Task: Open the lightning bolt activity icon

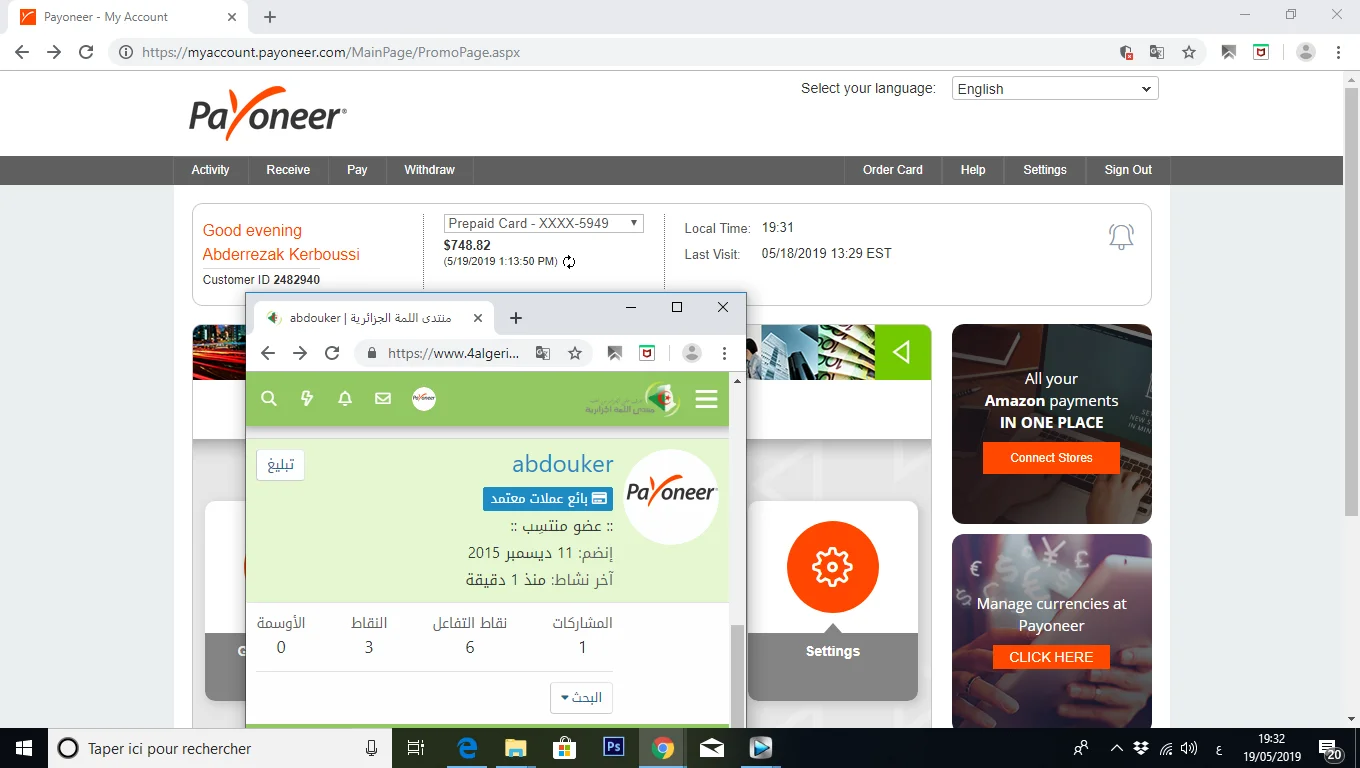Action: (307, 399)
